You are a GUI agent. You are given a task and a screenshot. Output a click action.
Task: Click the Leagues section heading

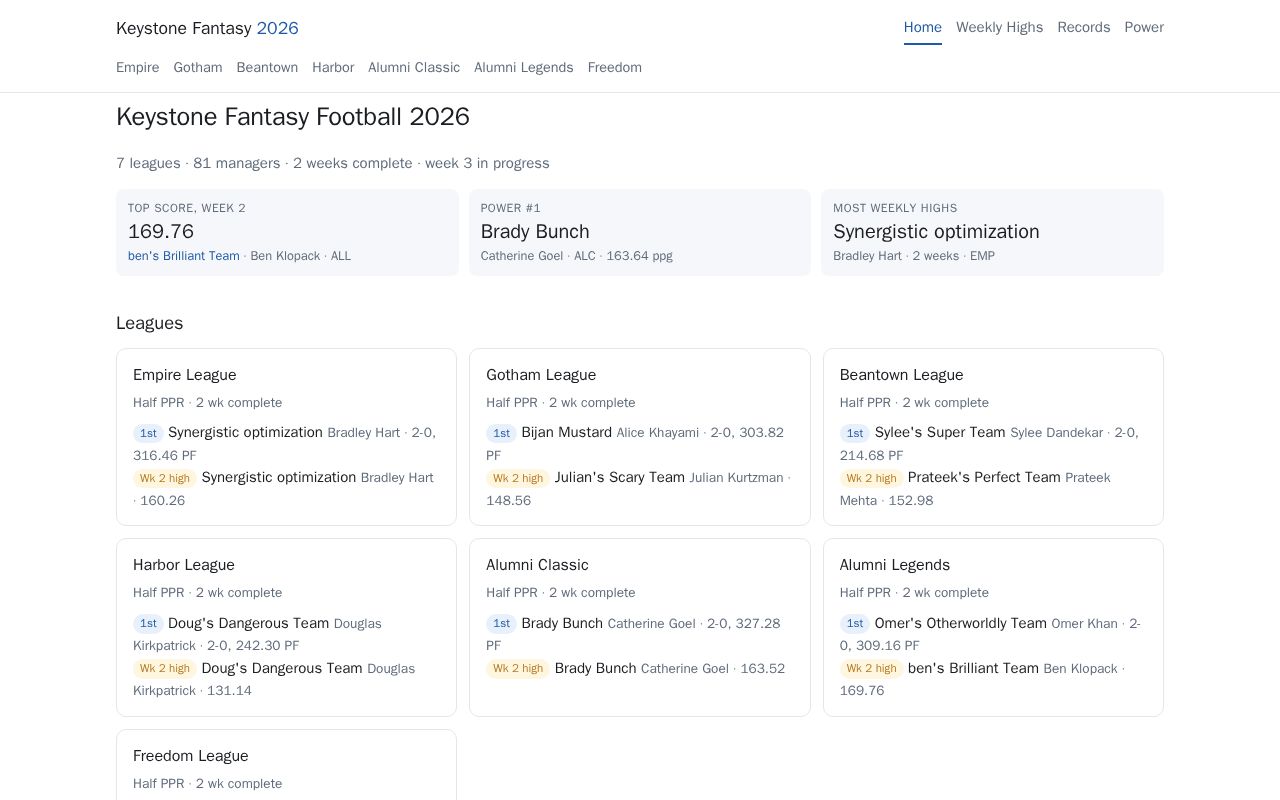[x=150, y=323]
